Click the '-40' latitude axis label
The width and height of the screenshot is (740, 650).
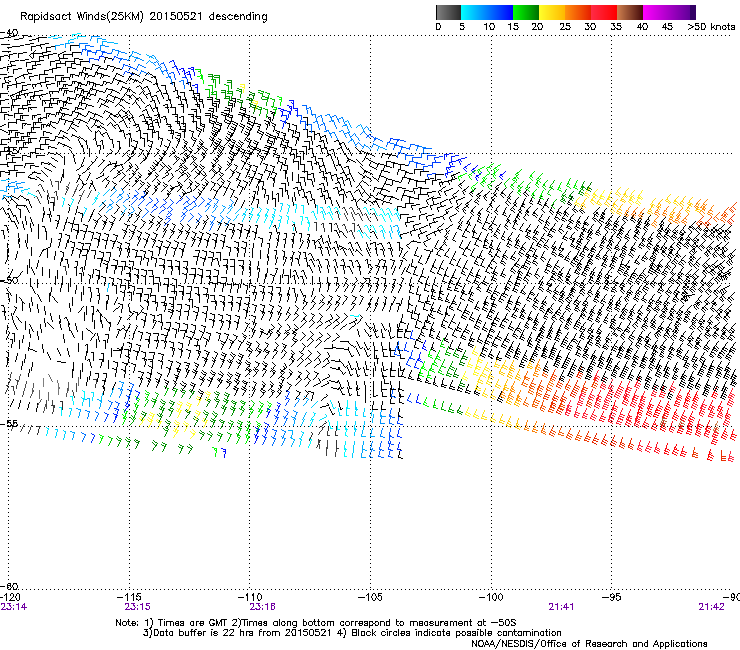tap(9, 33)
